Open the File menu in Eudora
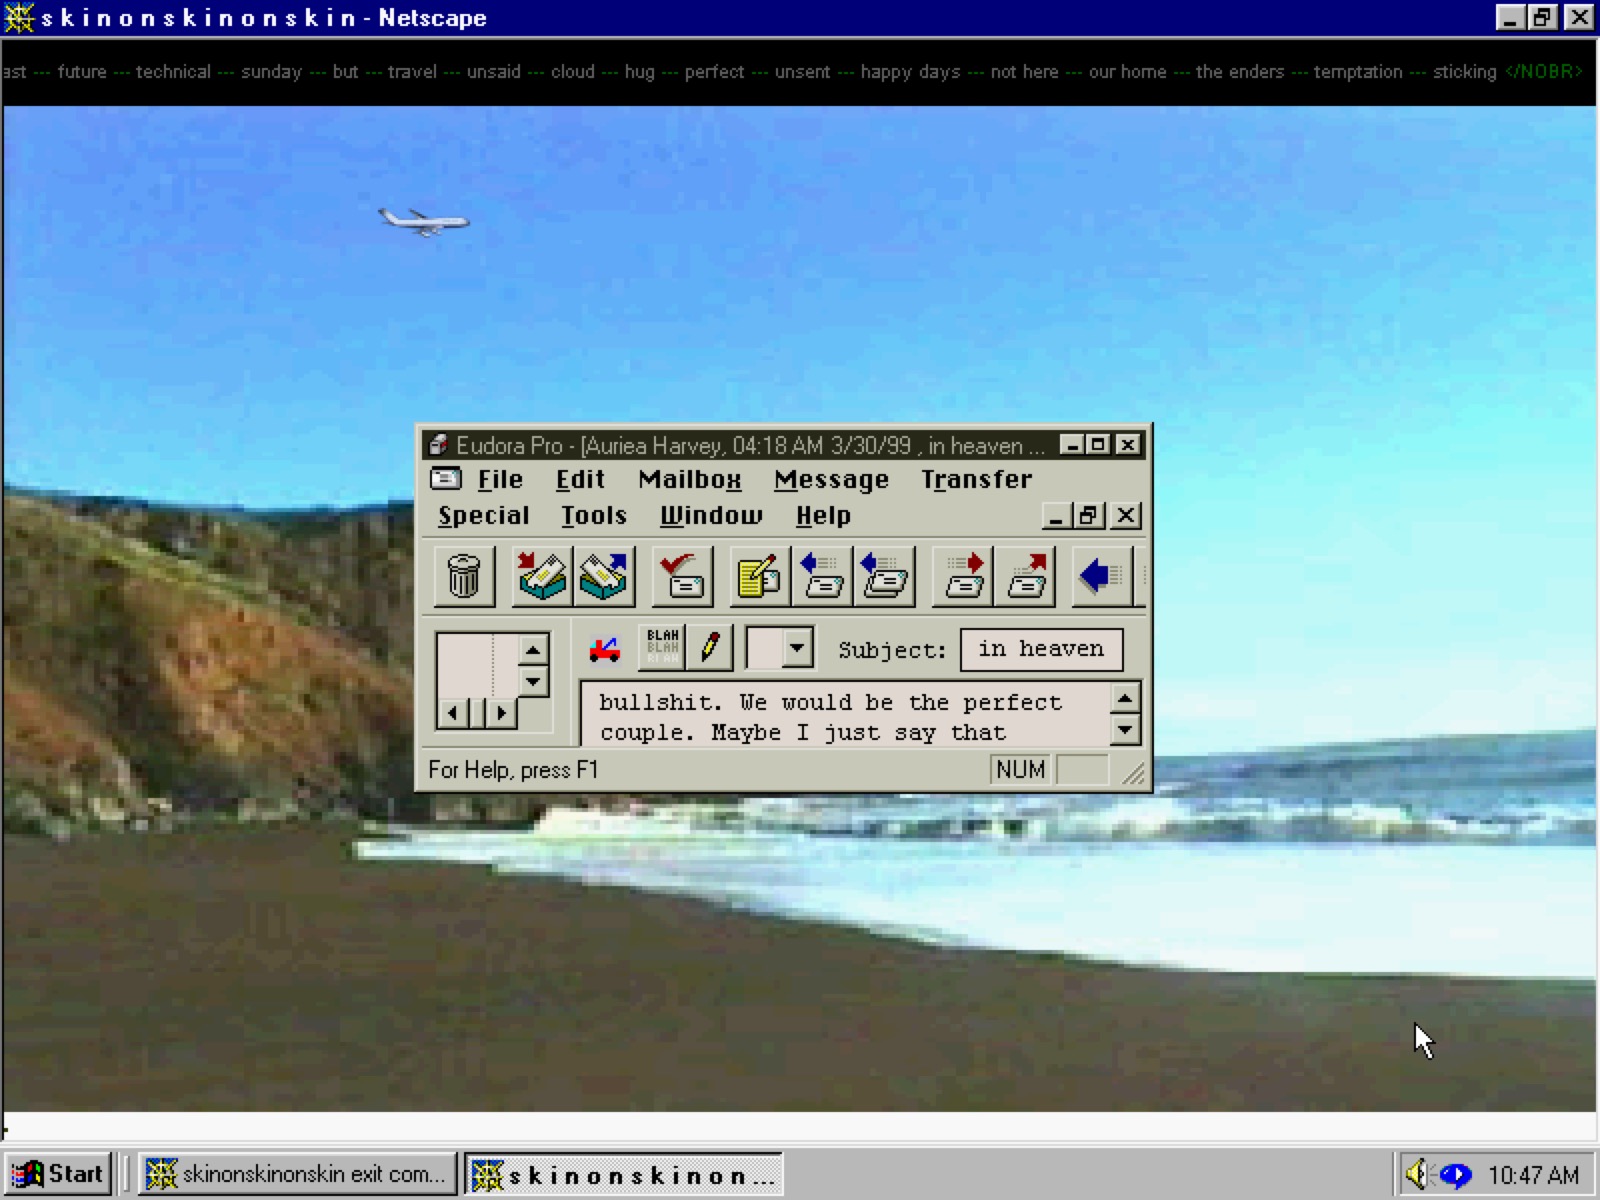 [500, 480]
